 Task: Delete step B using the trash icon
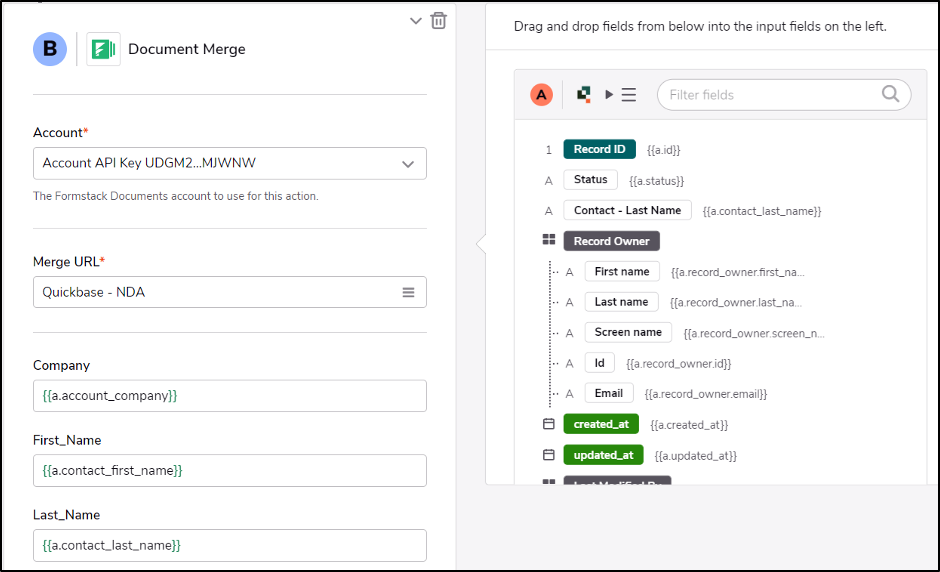coord(438,21)
